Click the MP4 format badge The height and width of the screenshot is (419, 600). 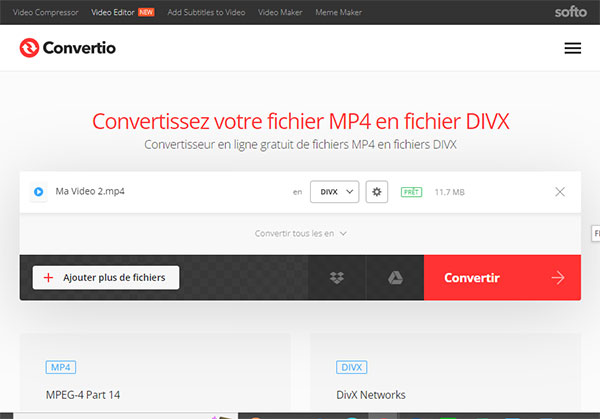[61, 367]
